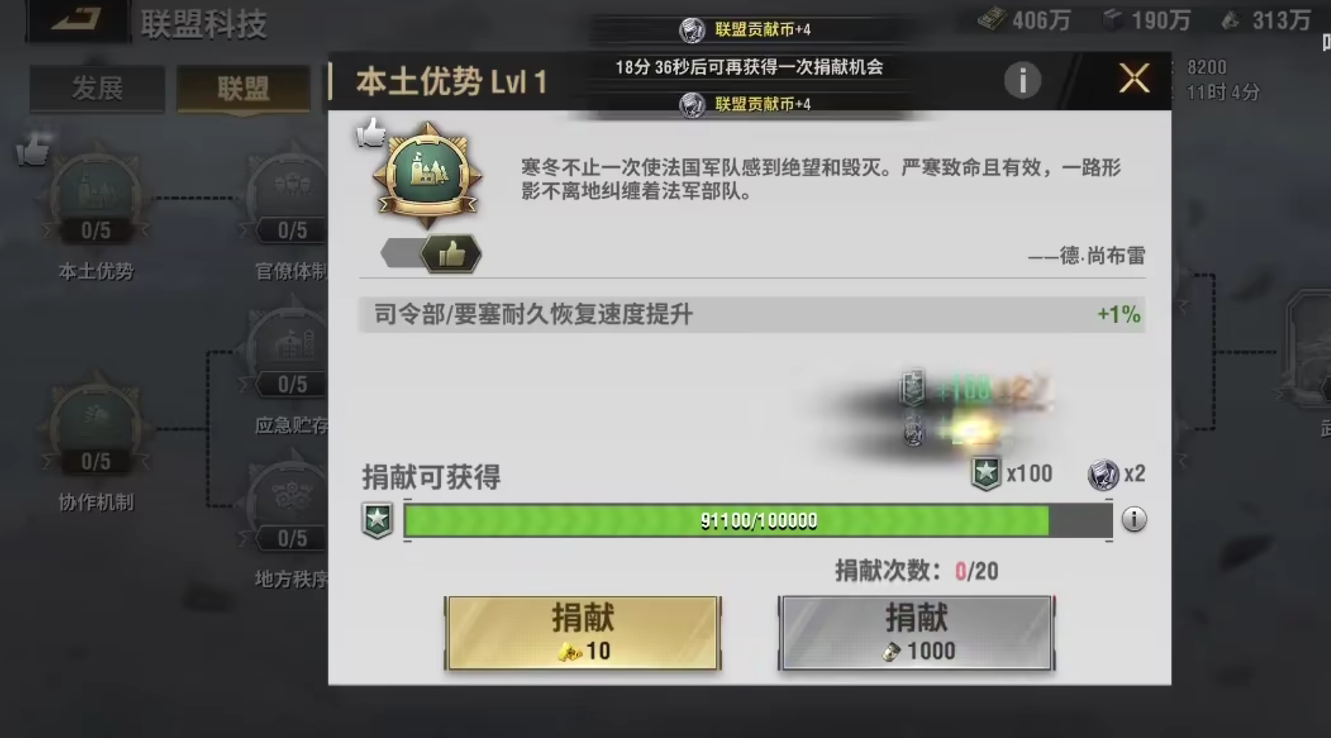The image size is (1331, 738).
Task: Click the 190万 steel resource counter
Action: tap(1146, 19)
